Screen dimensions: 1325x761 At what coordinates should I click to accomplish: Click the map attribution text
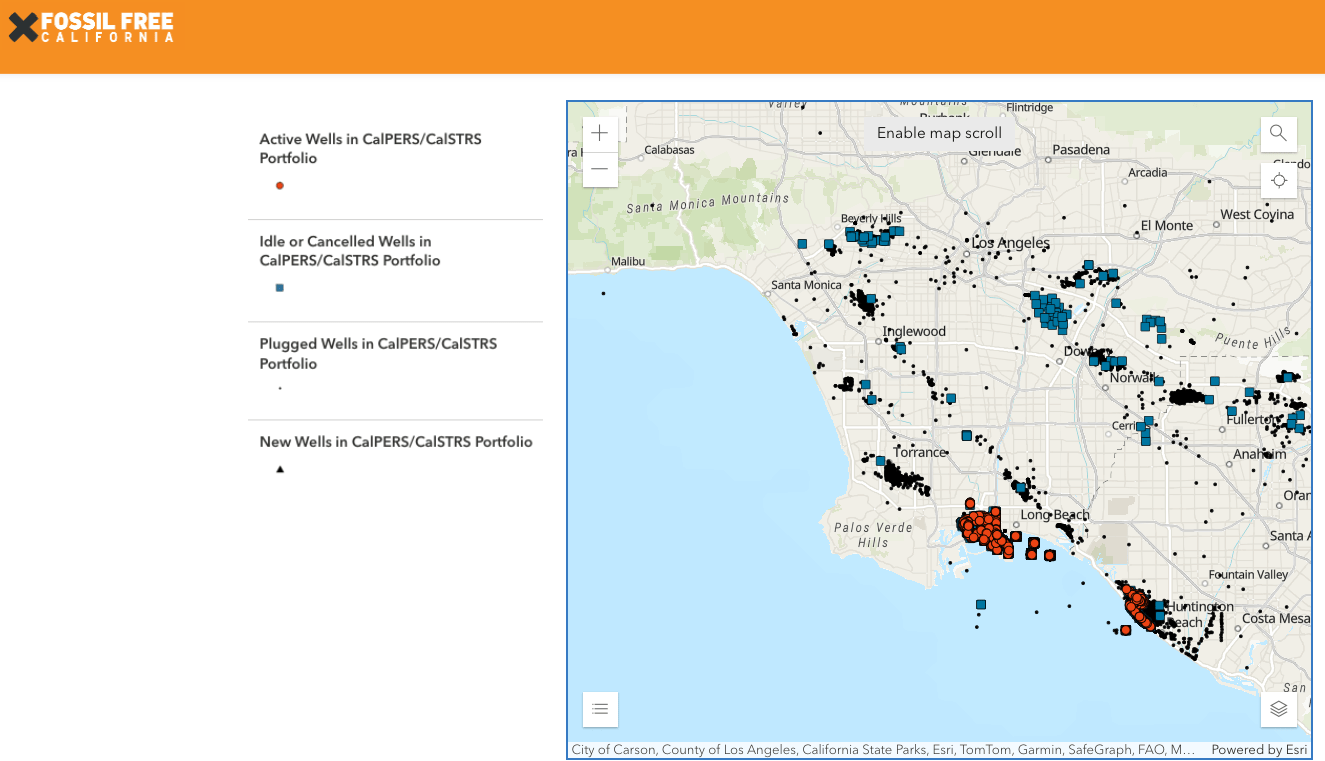tap(883, 749)
